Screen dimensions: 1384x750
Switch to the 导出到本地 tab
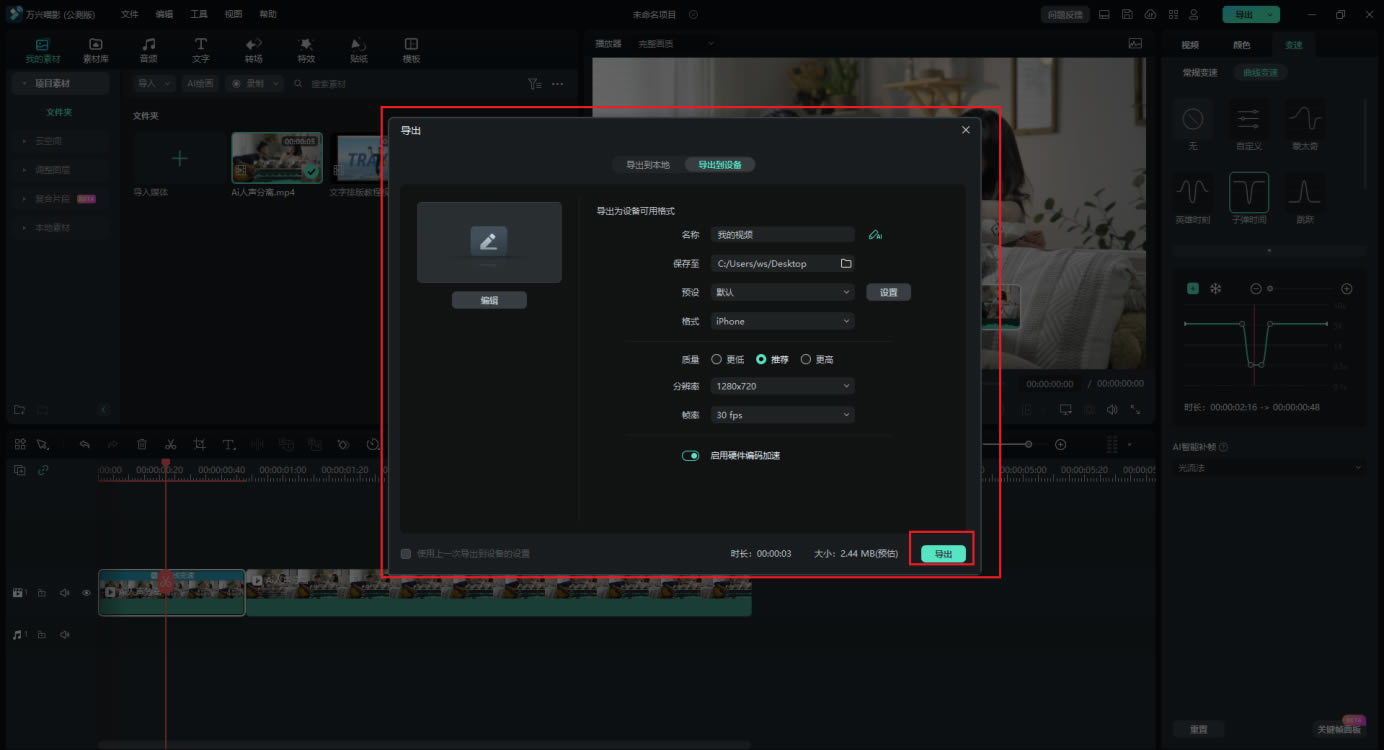(648, 165)
